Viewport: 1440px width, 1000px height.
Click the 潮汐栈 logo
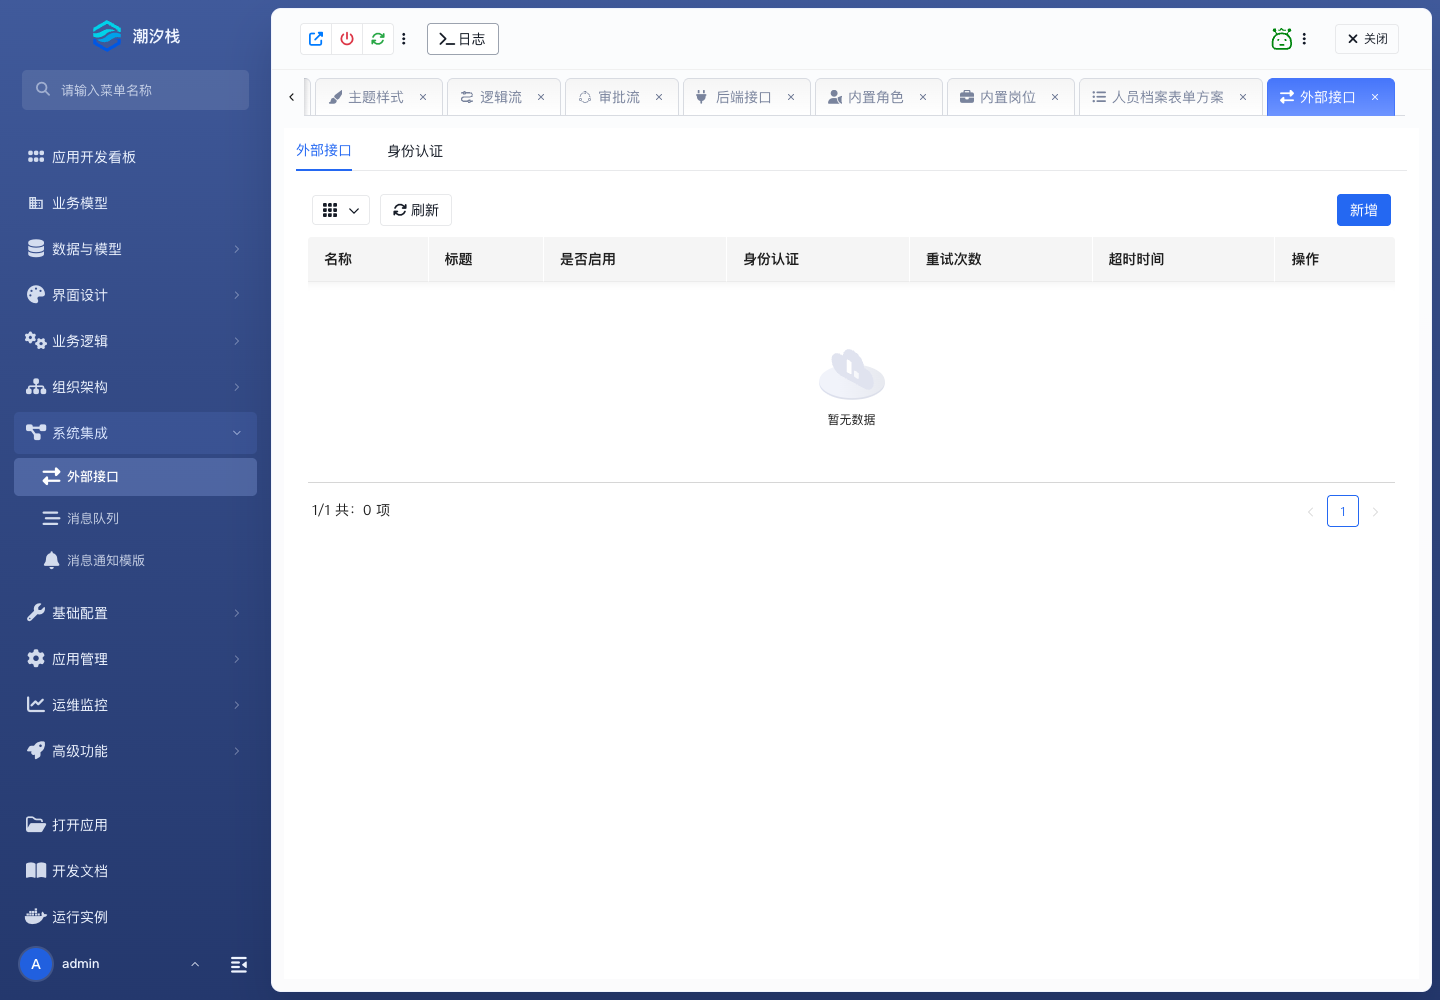click(135, 36)
